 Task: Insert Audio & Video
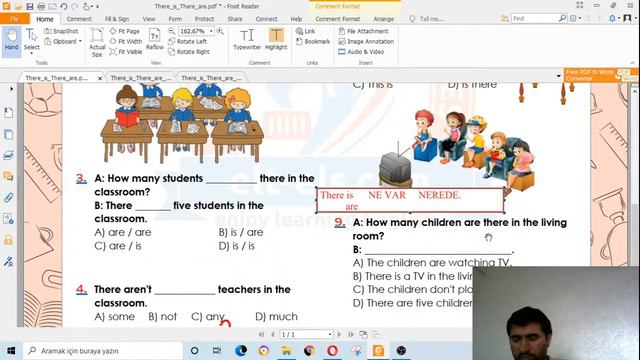(x=361, y=52)
